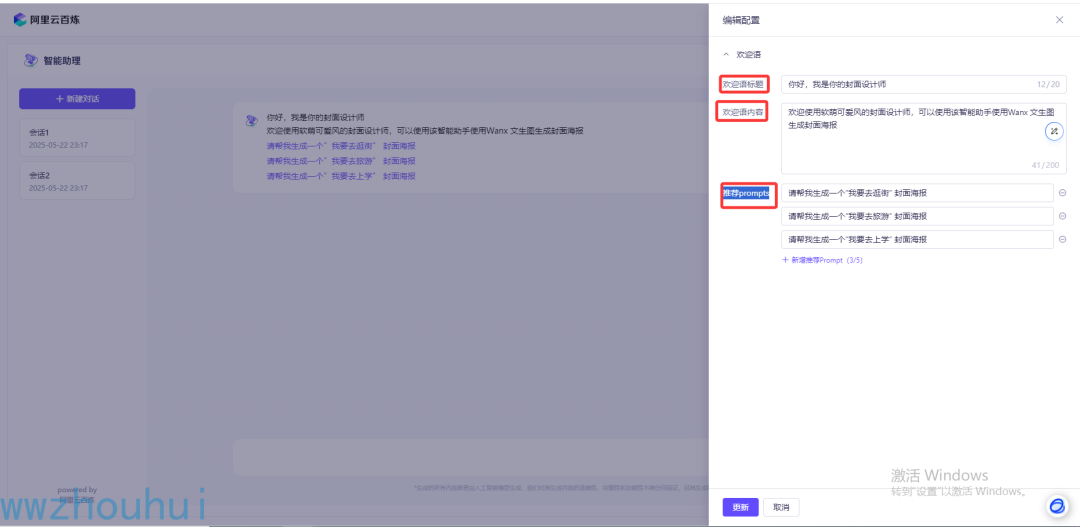
Task: Click suggested prompt "我要去逛街" link in chat
Action: (341, 146)
